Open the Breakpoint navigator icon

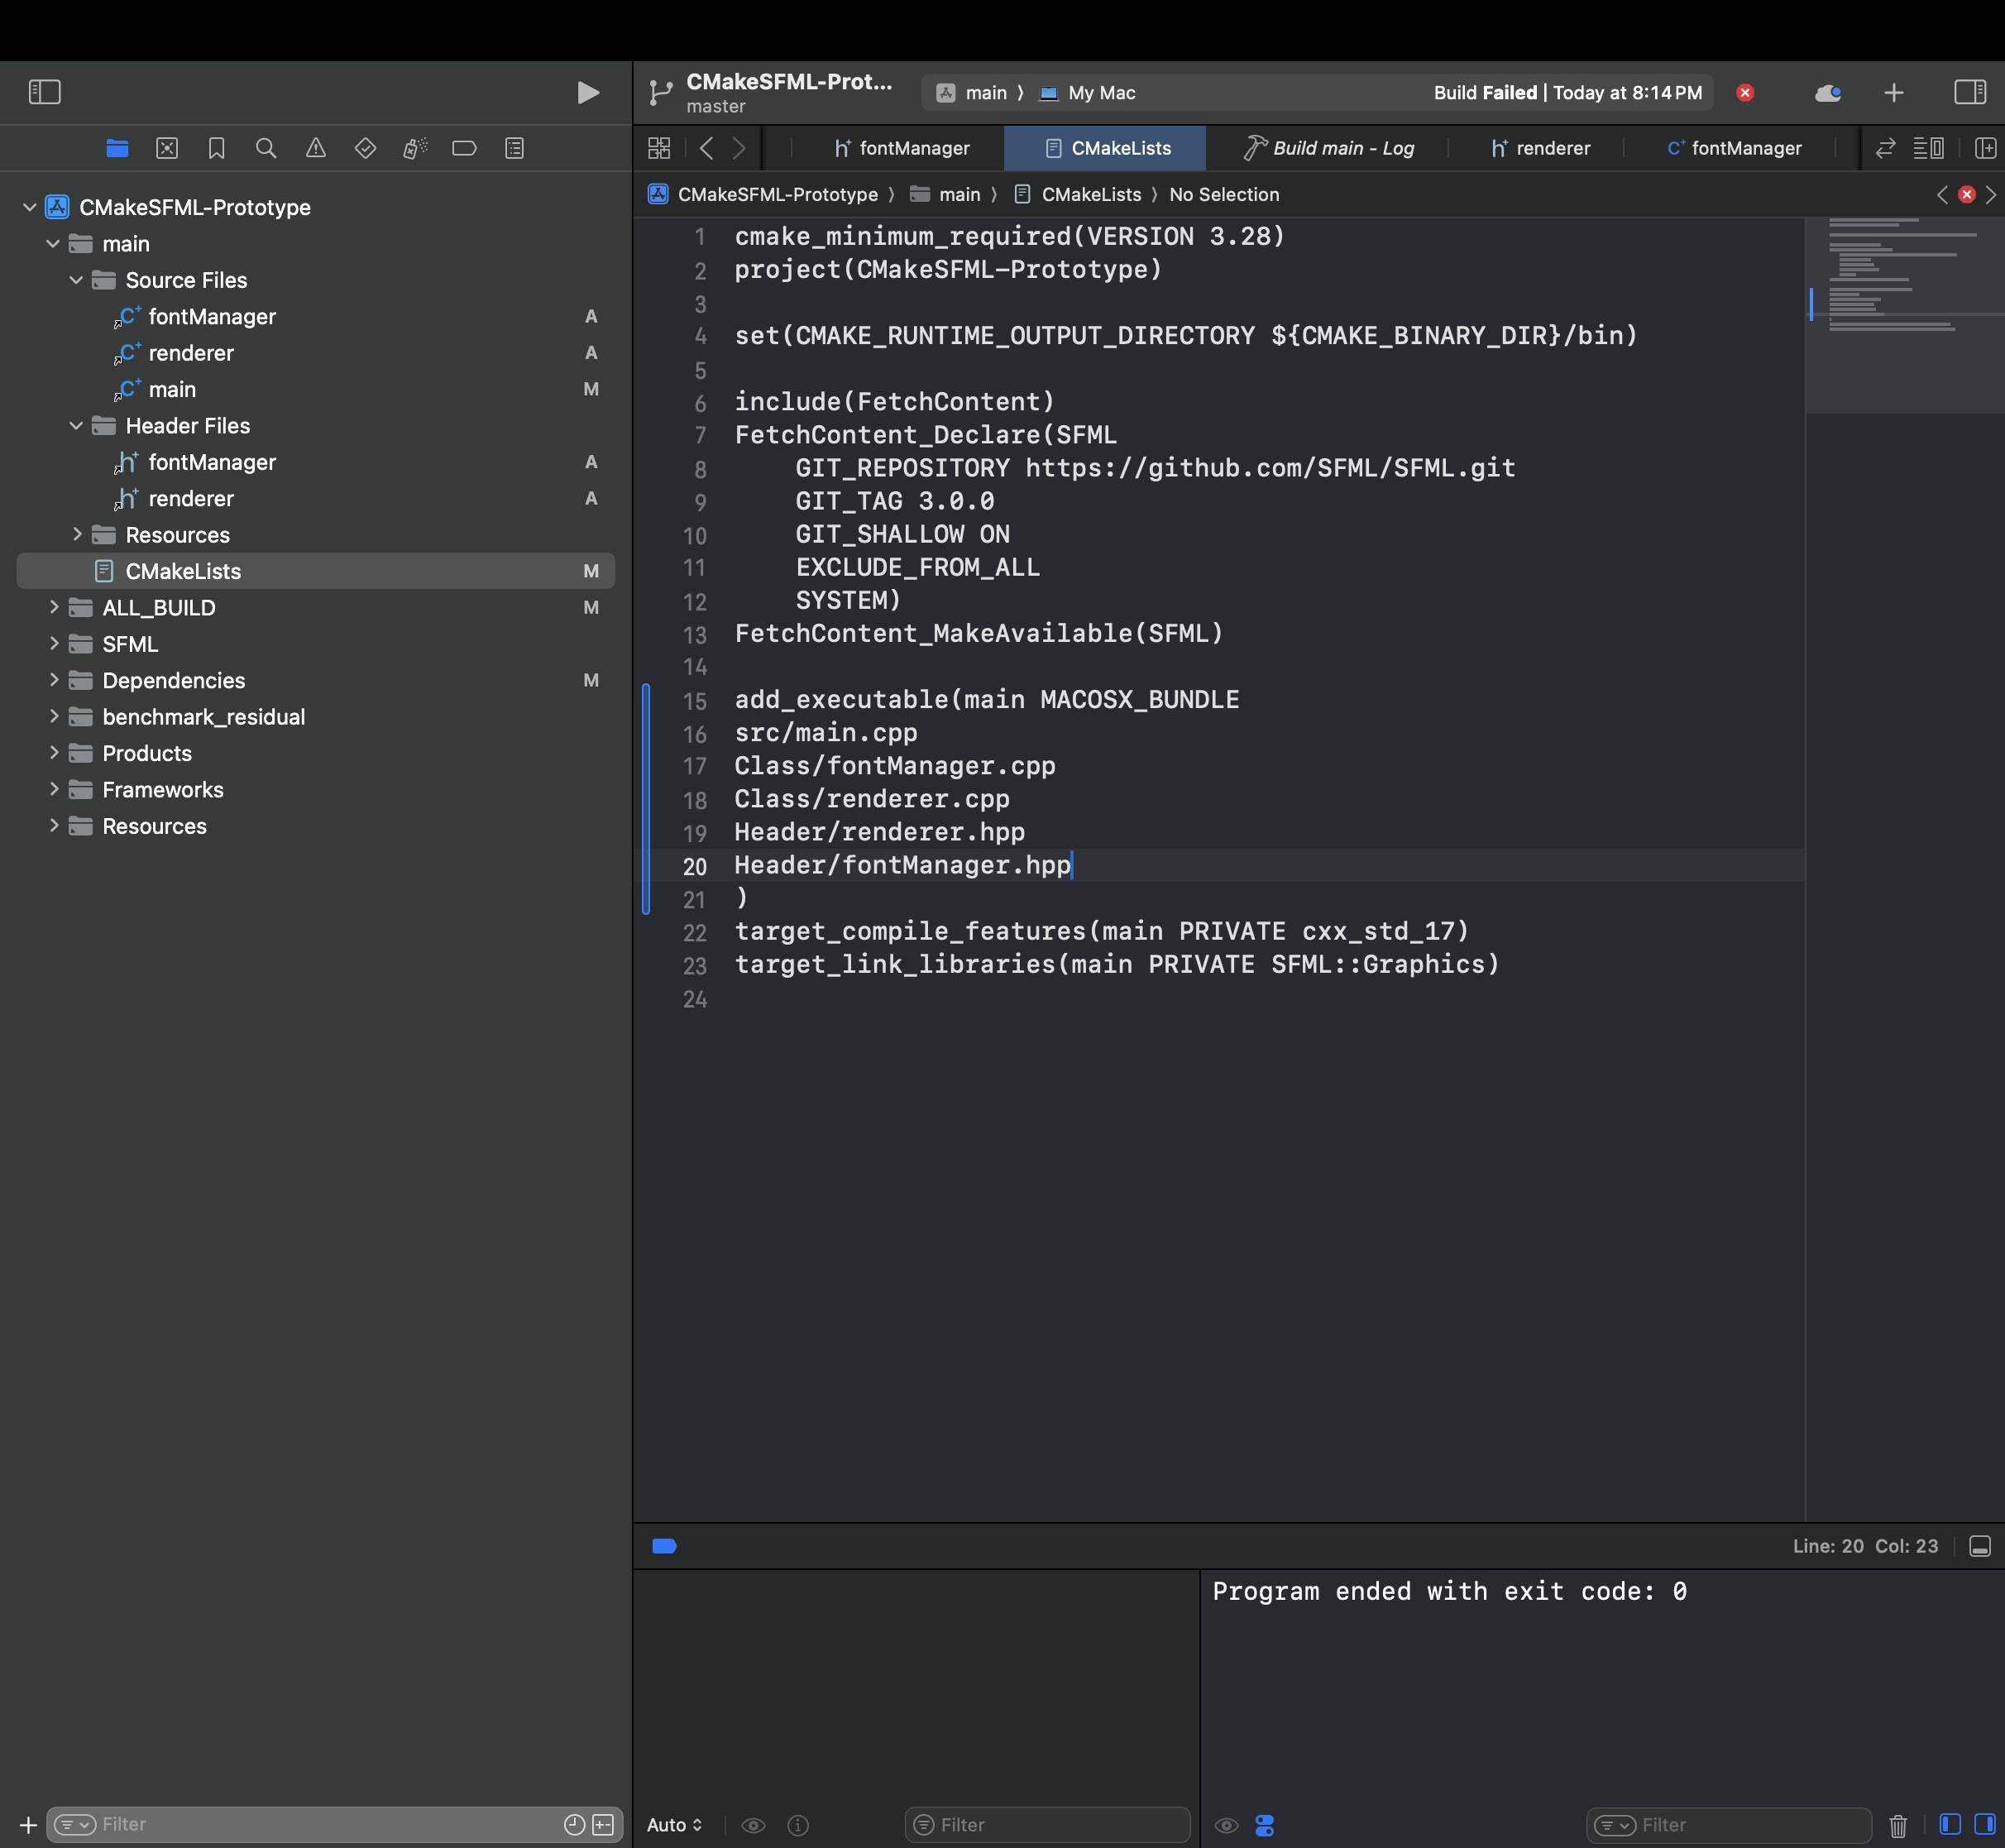(464, 149)
